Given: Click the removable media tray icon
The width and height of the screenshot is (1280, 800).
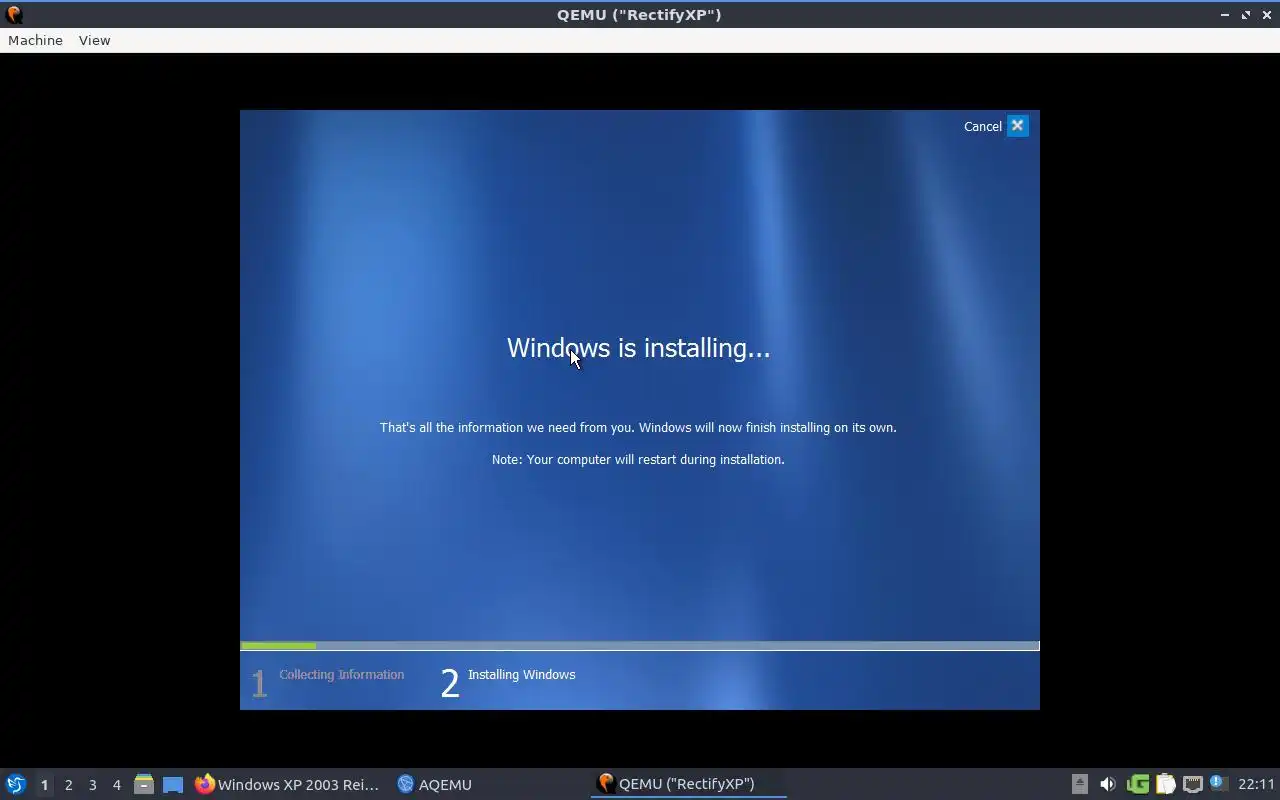Looking at the screenshot, I should [x=1080, y=784].
